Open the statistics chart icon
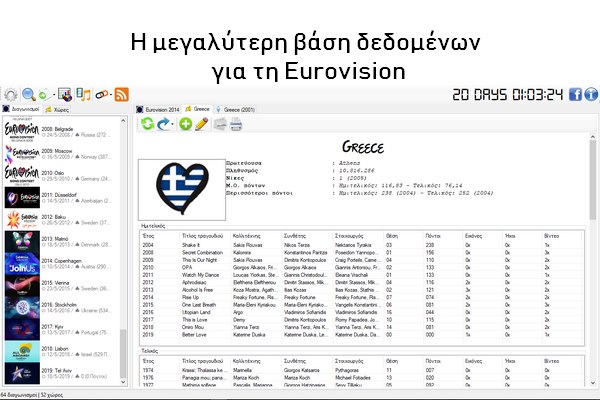600x400 pixels. (x=65, y=95)
